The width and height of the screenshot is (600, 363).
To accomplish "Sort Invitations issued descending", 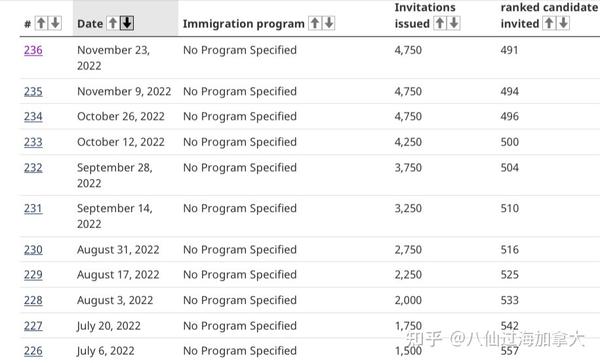I will [454, 23].
